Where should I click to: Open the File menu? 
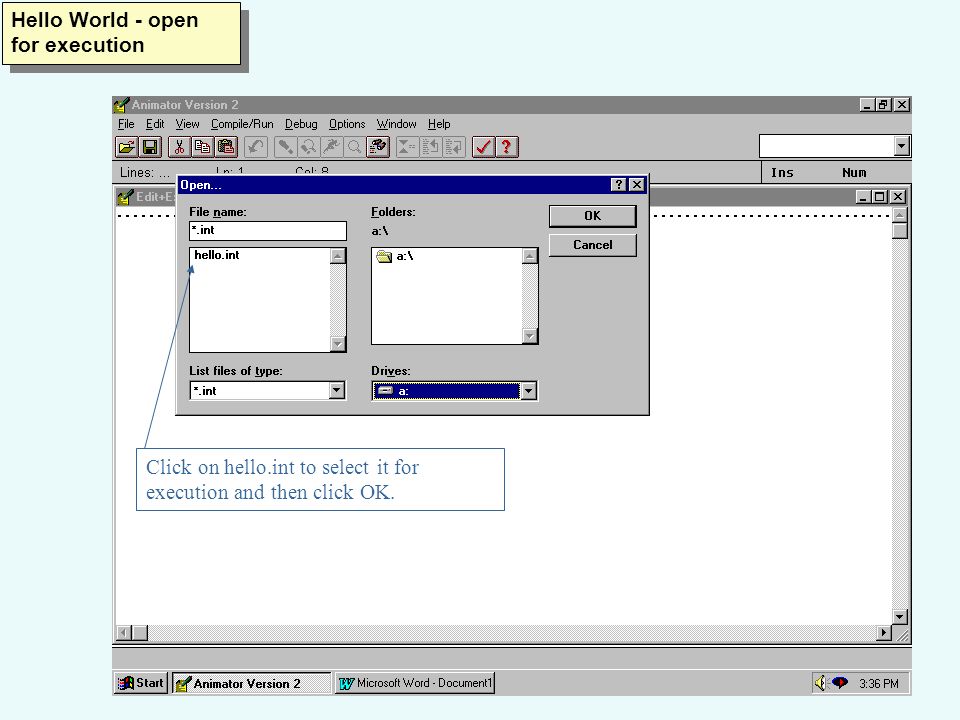click(x=126, y=124)
